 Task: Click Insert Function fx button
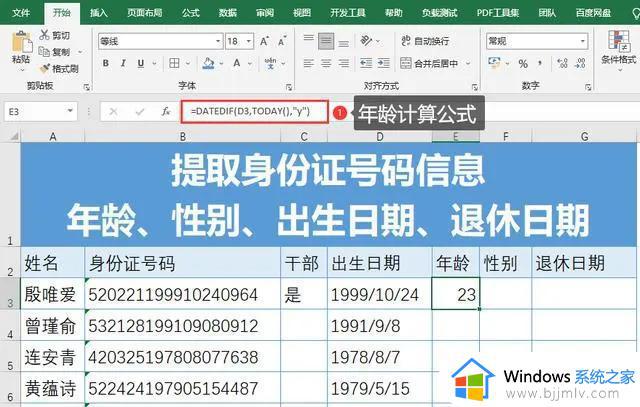tap(166, 111)
